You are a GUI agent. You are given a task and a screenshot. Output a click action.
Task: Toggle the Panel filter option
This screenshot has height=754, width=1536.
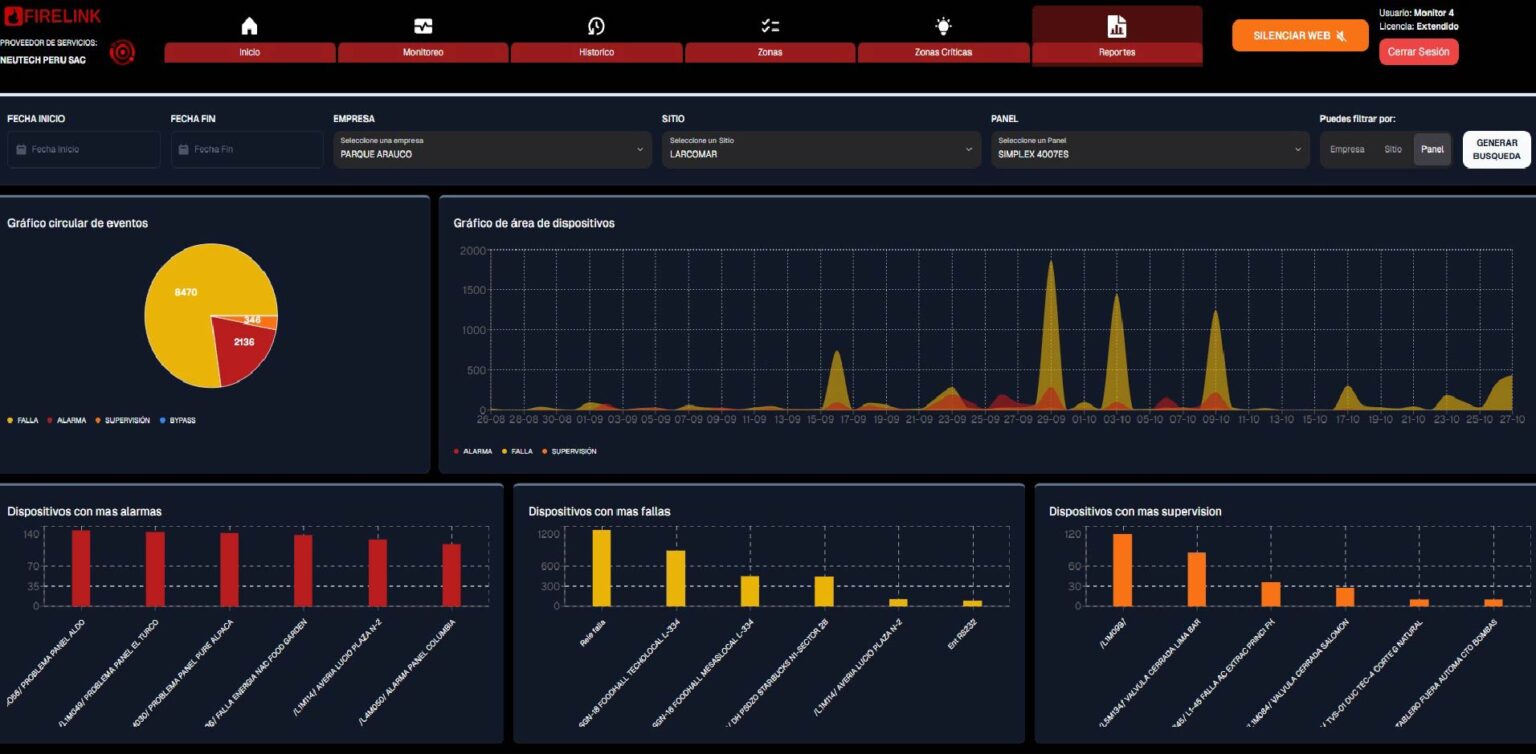click(x=1432, y=150)
